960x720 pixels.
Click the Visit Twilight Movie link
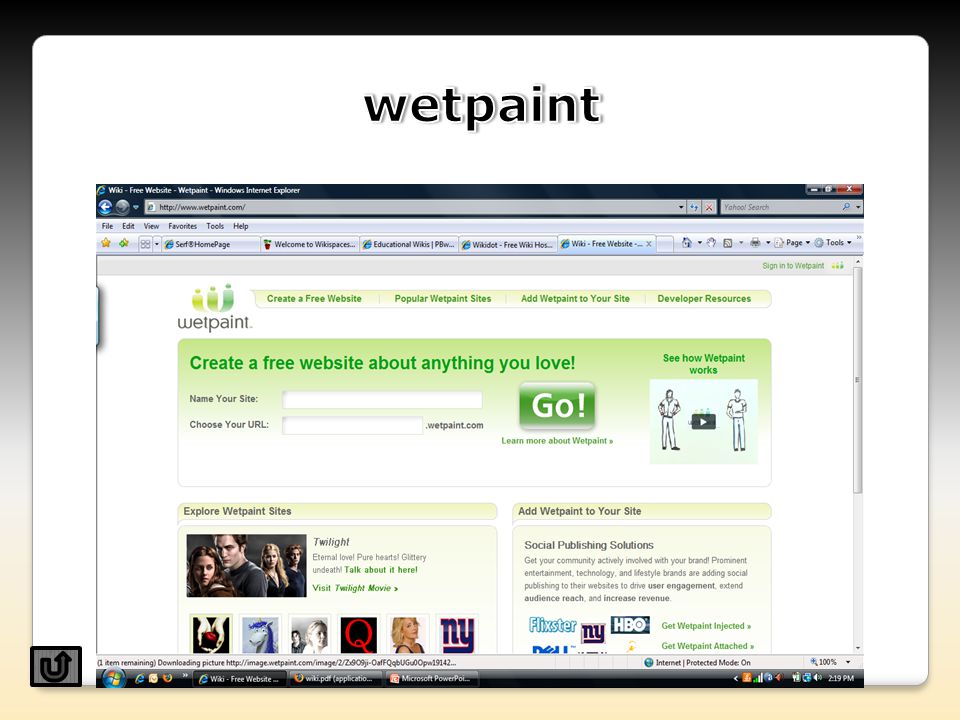355,588
